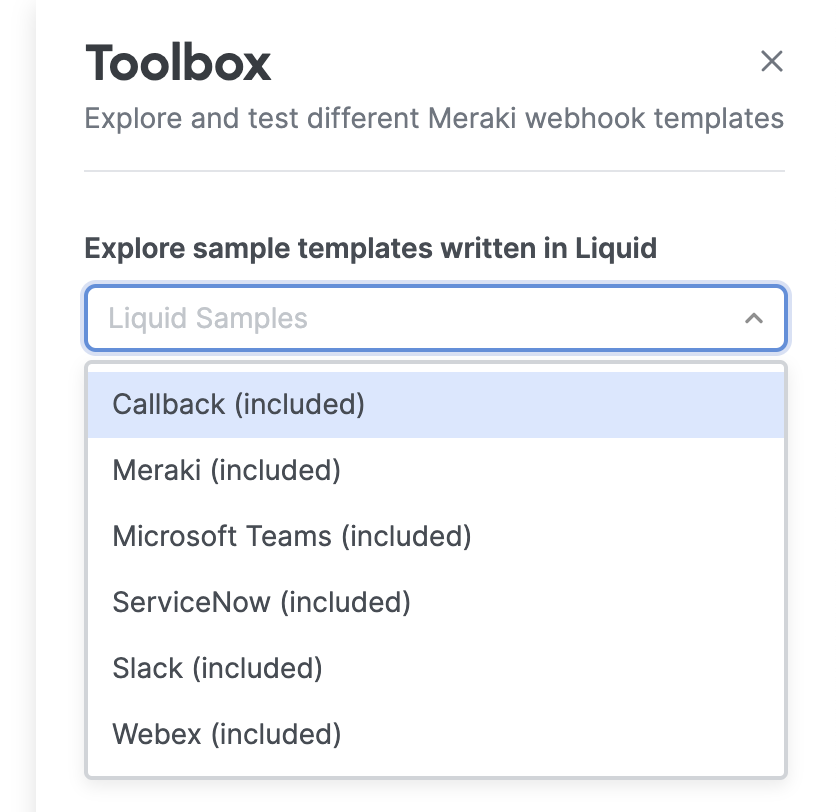Select the ServiceNow (included) template
This screenshot has width=836, height=812.
click(436, 602)
